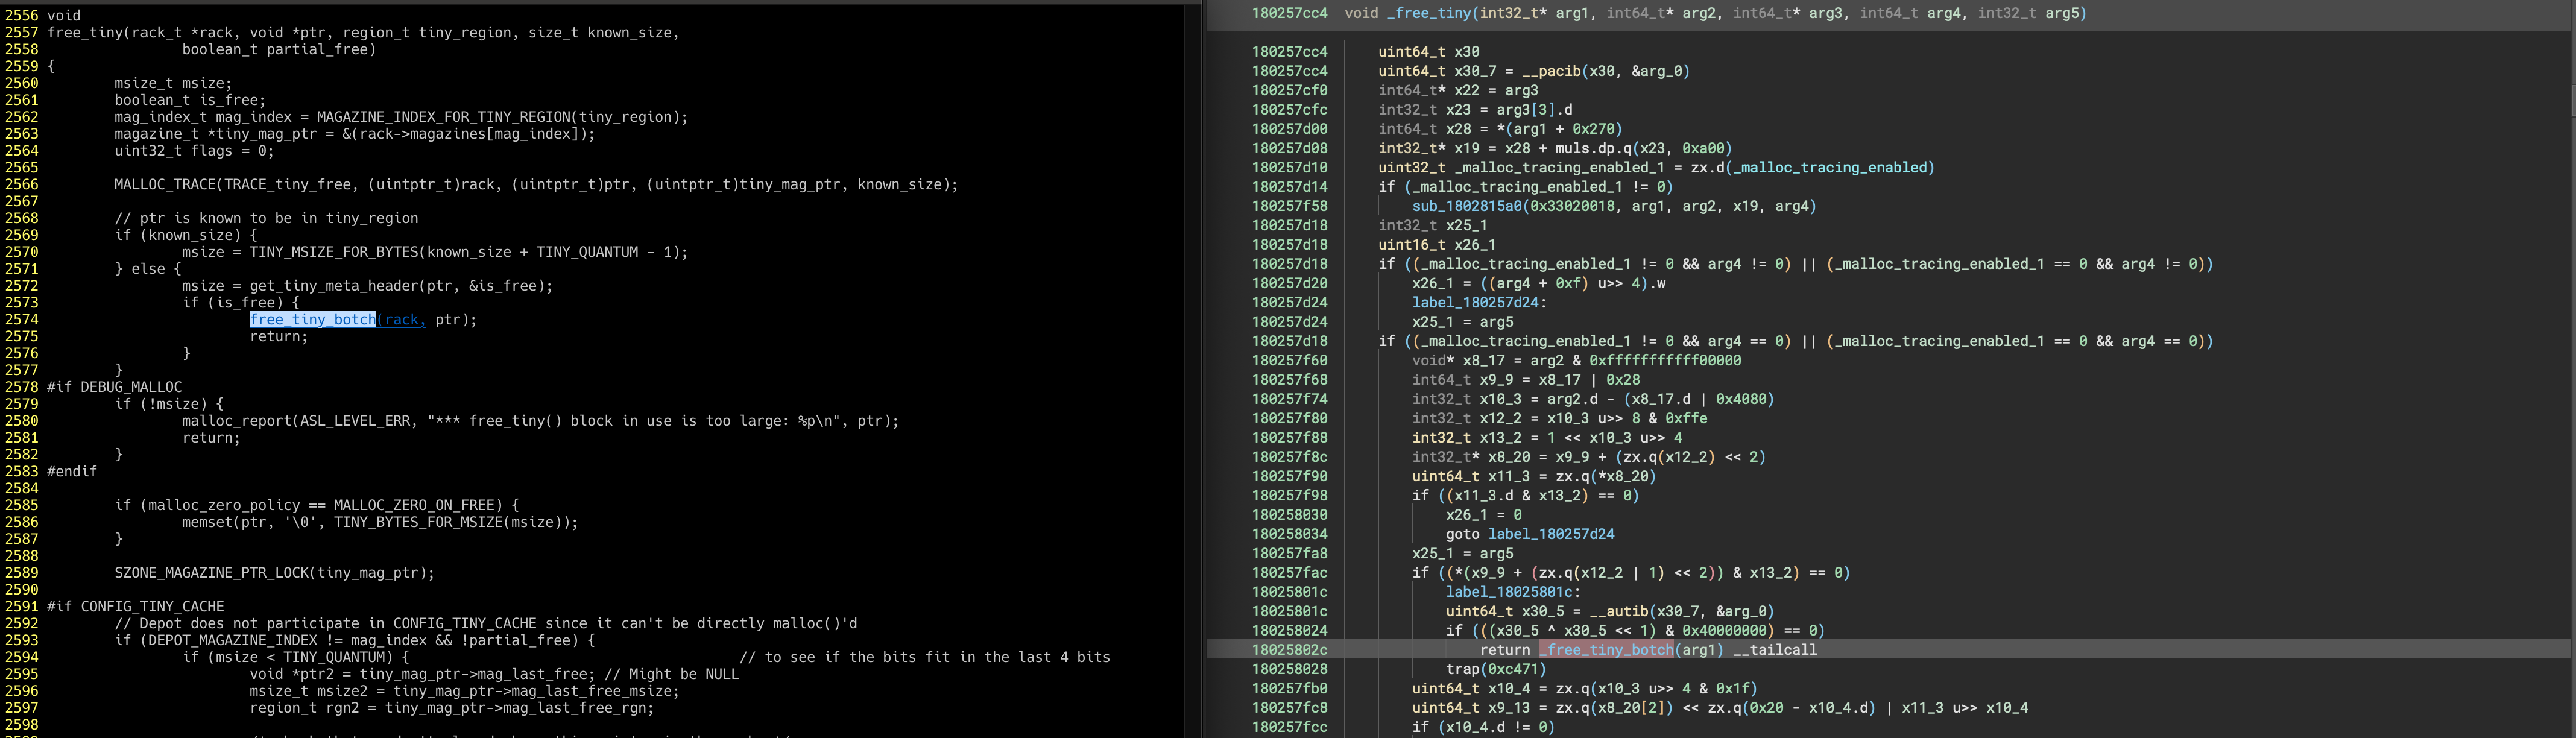Click highlighted _free_tiny_botch tailcall in decompiler
2576x738 pixels.
[1606, 650]
